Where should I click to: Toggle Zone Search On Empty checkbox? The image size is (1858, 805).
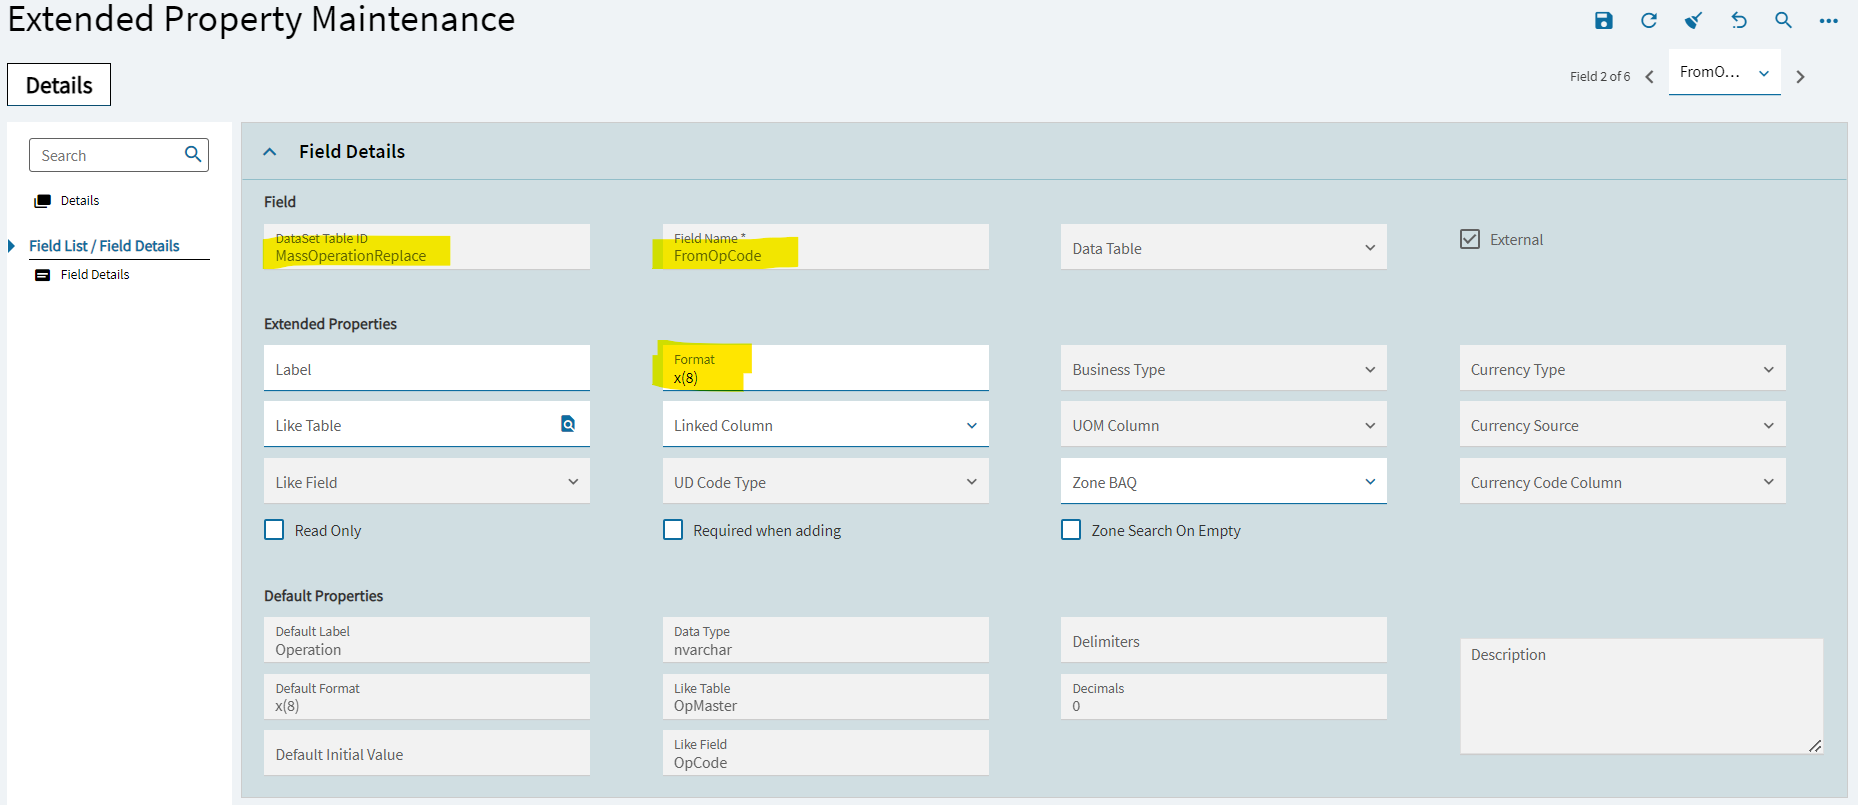click(1071, 530)
